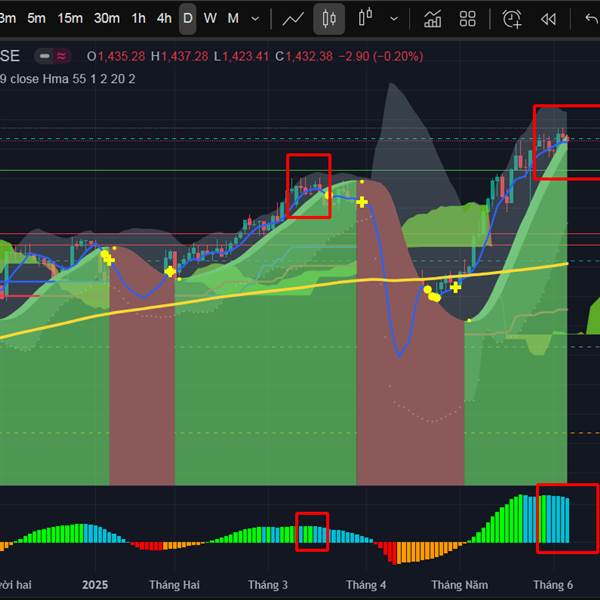The image size is (600, 600).
Task: Click the Close price value 1,432.38
Action: tap(309, 57)
